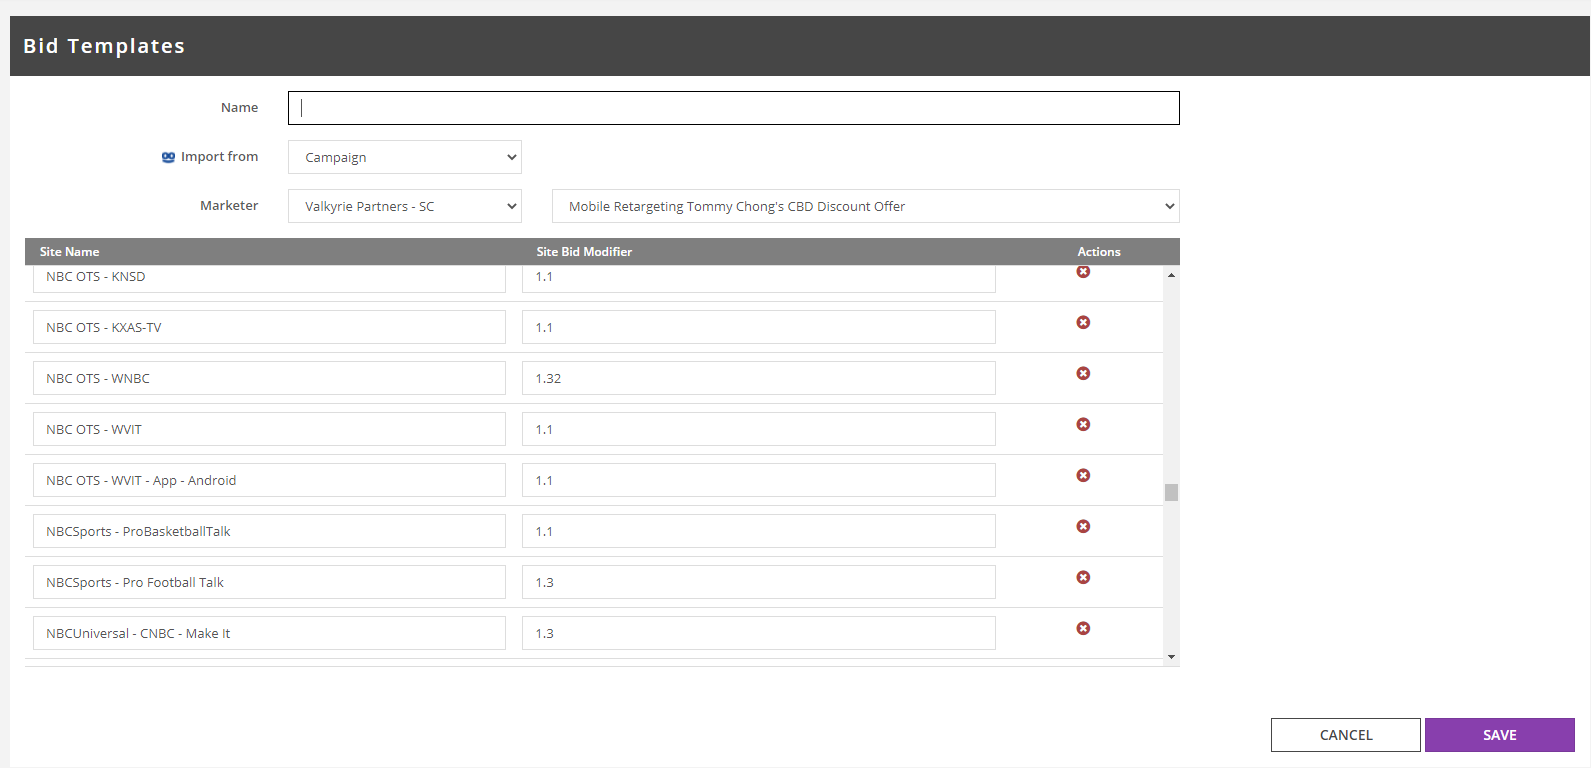Edit bid modifier 1.3 for Pro Football Talk
The image size is (1591, 768).
759,582
